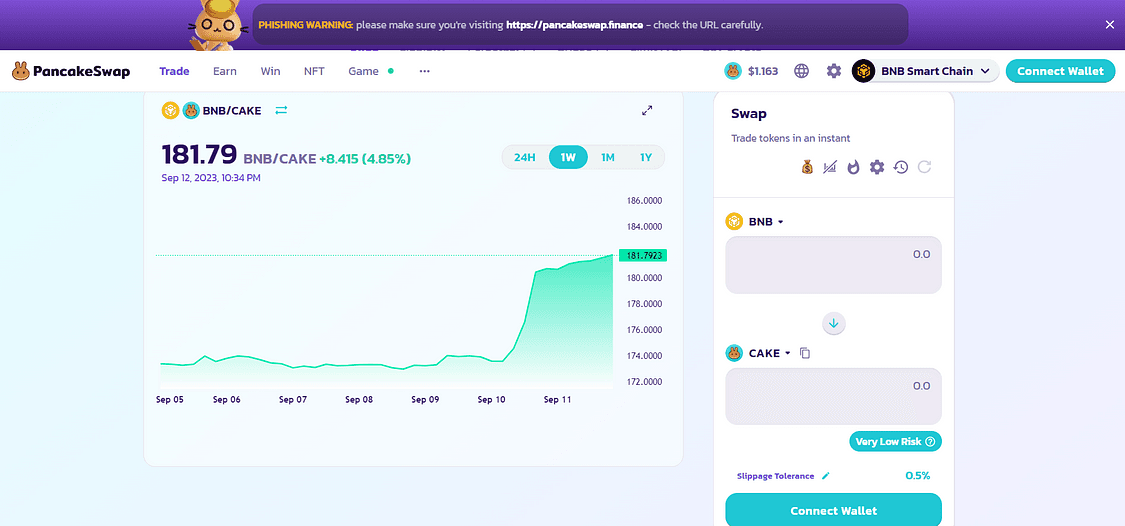This screenshot has height=526, width=1125.
Task: Dismiss the phishing warning banner
Action: click(x=1109, y=24)
